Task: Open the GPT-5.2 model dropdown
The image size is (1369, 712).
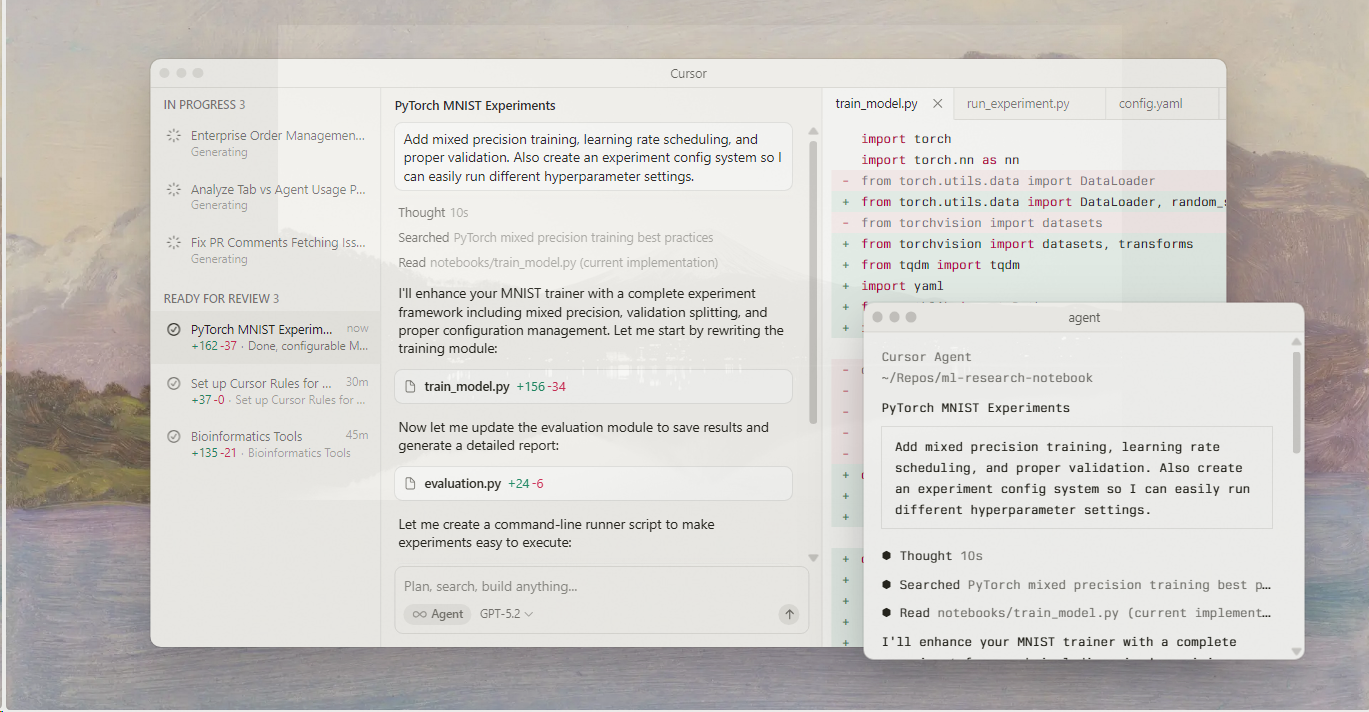Action: (506, 614)
